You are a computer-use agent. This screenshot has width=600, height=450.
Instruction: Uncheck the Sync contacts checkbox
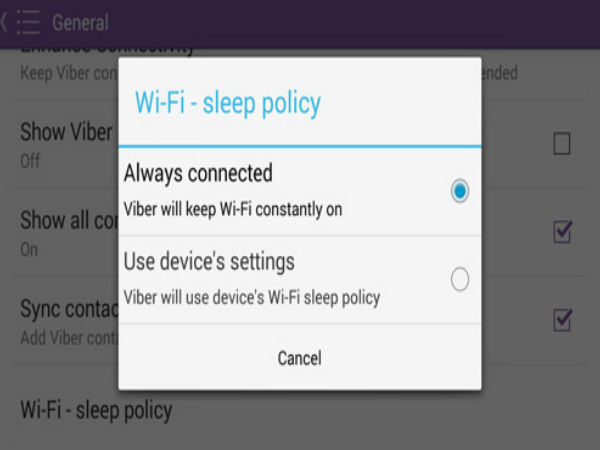pos(562,320)
